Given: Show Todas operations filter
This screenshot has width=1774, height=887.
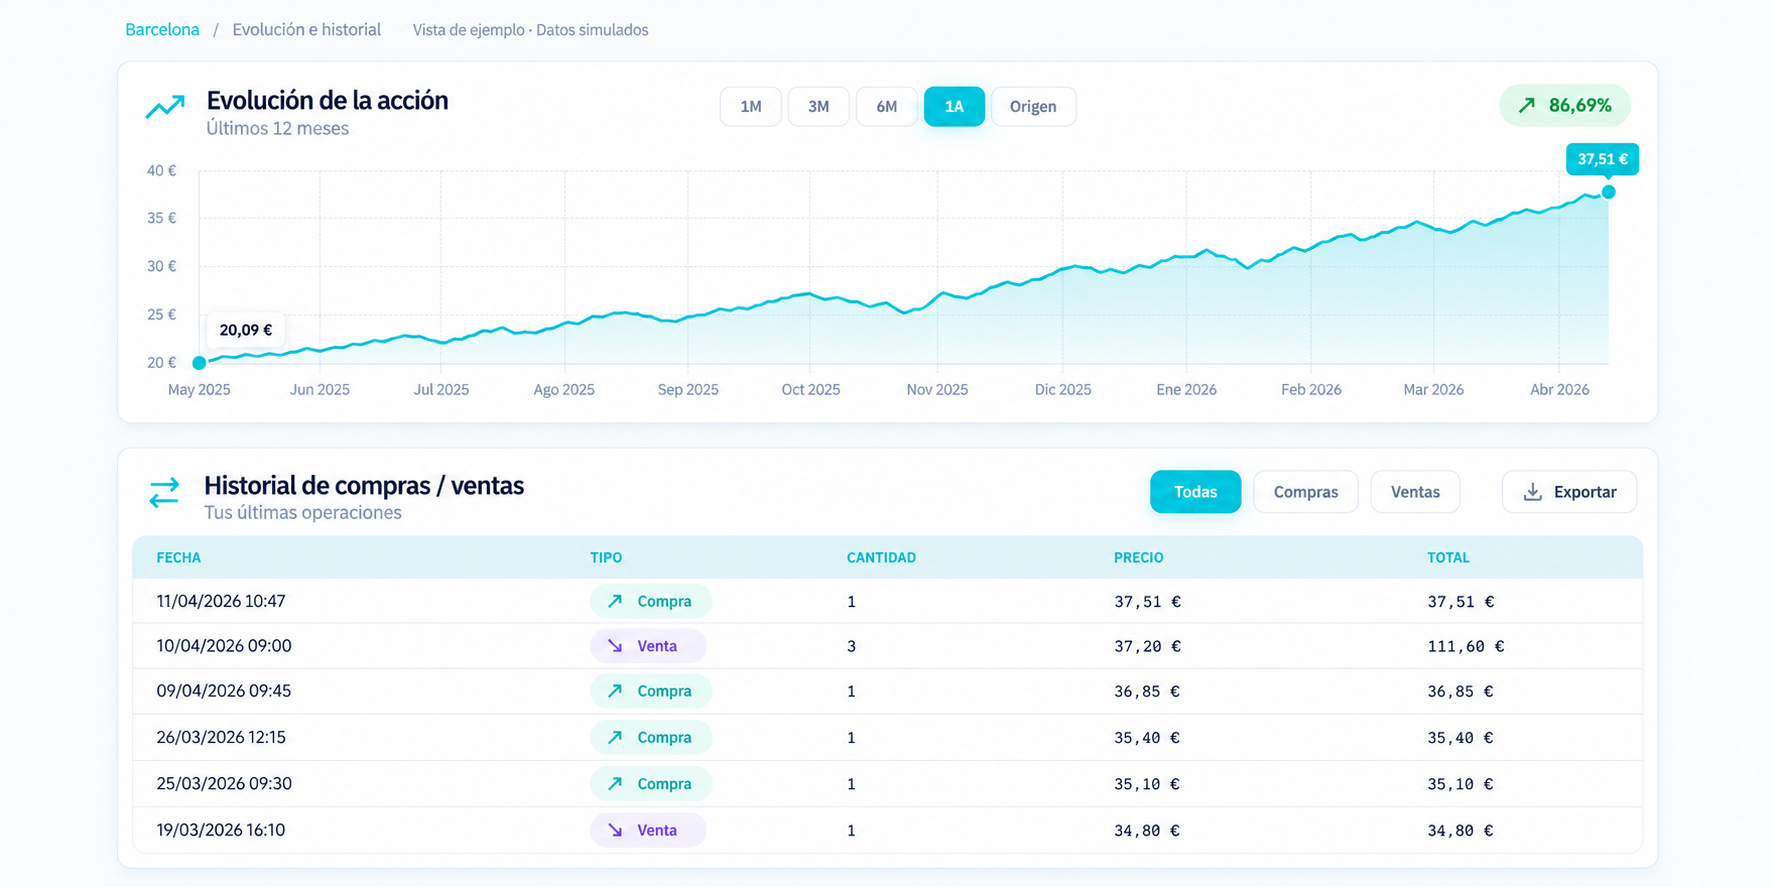Looking at the screenshot, I should pos(1195,492).
